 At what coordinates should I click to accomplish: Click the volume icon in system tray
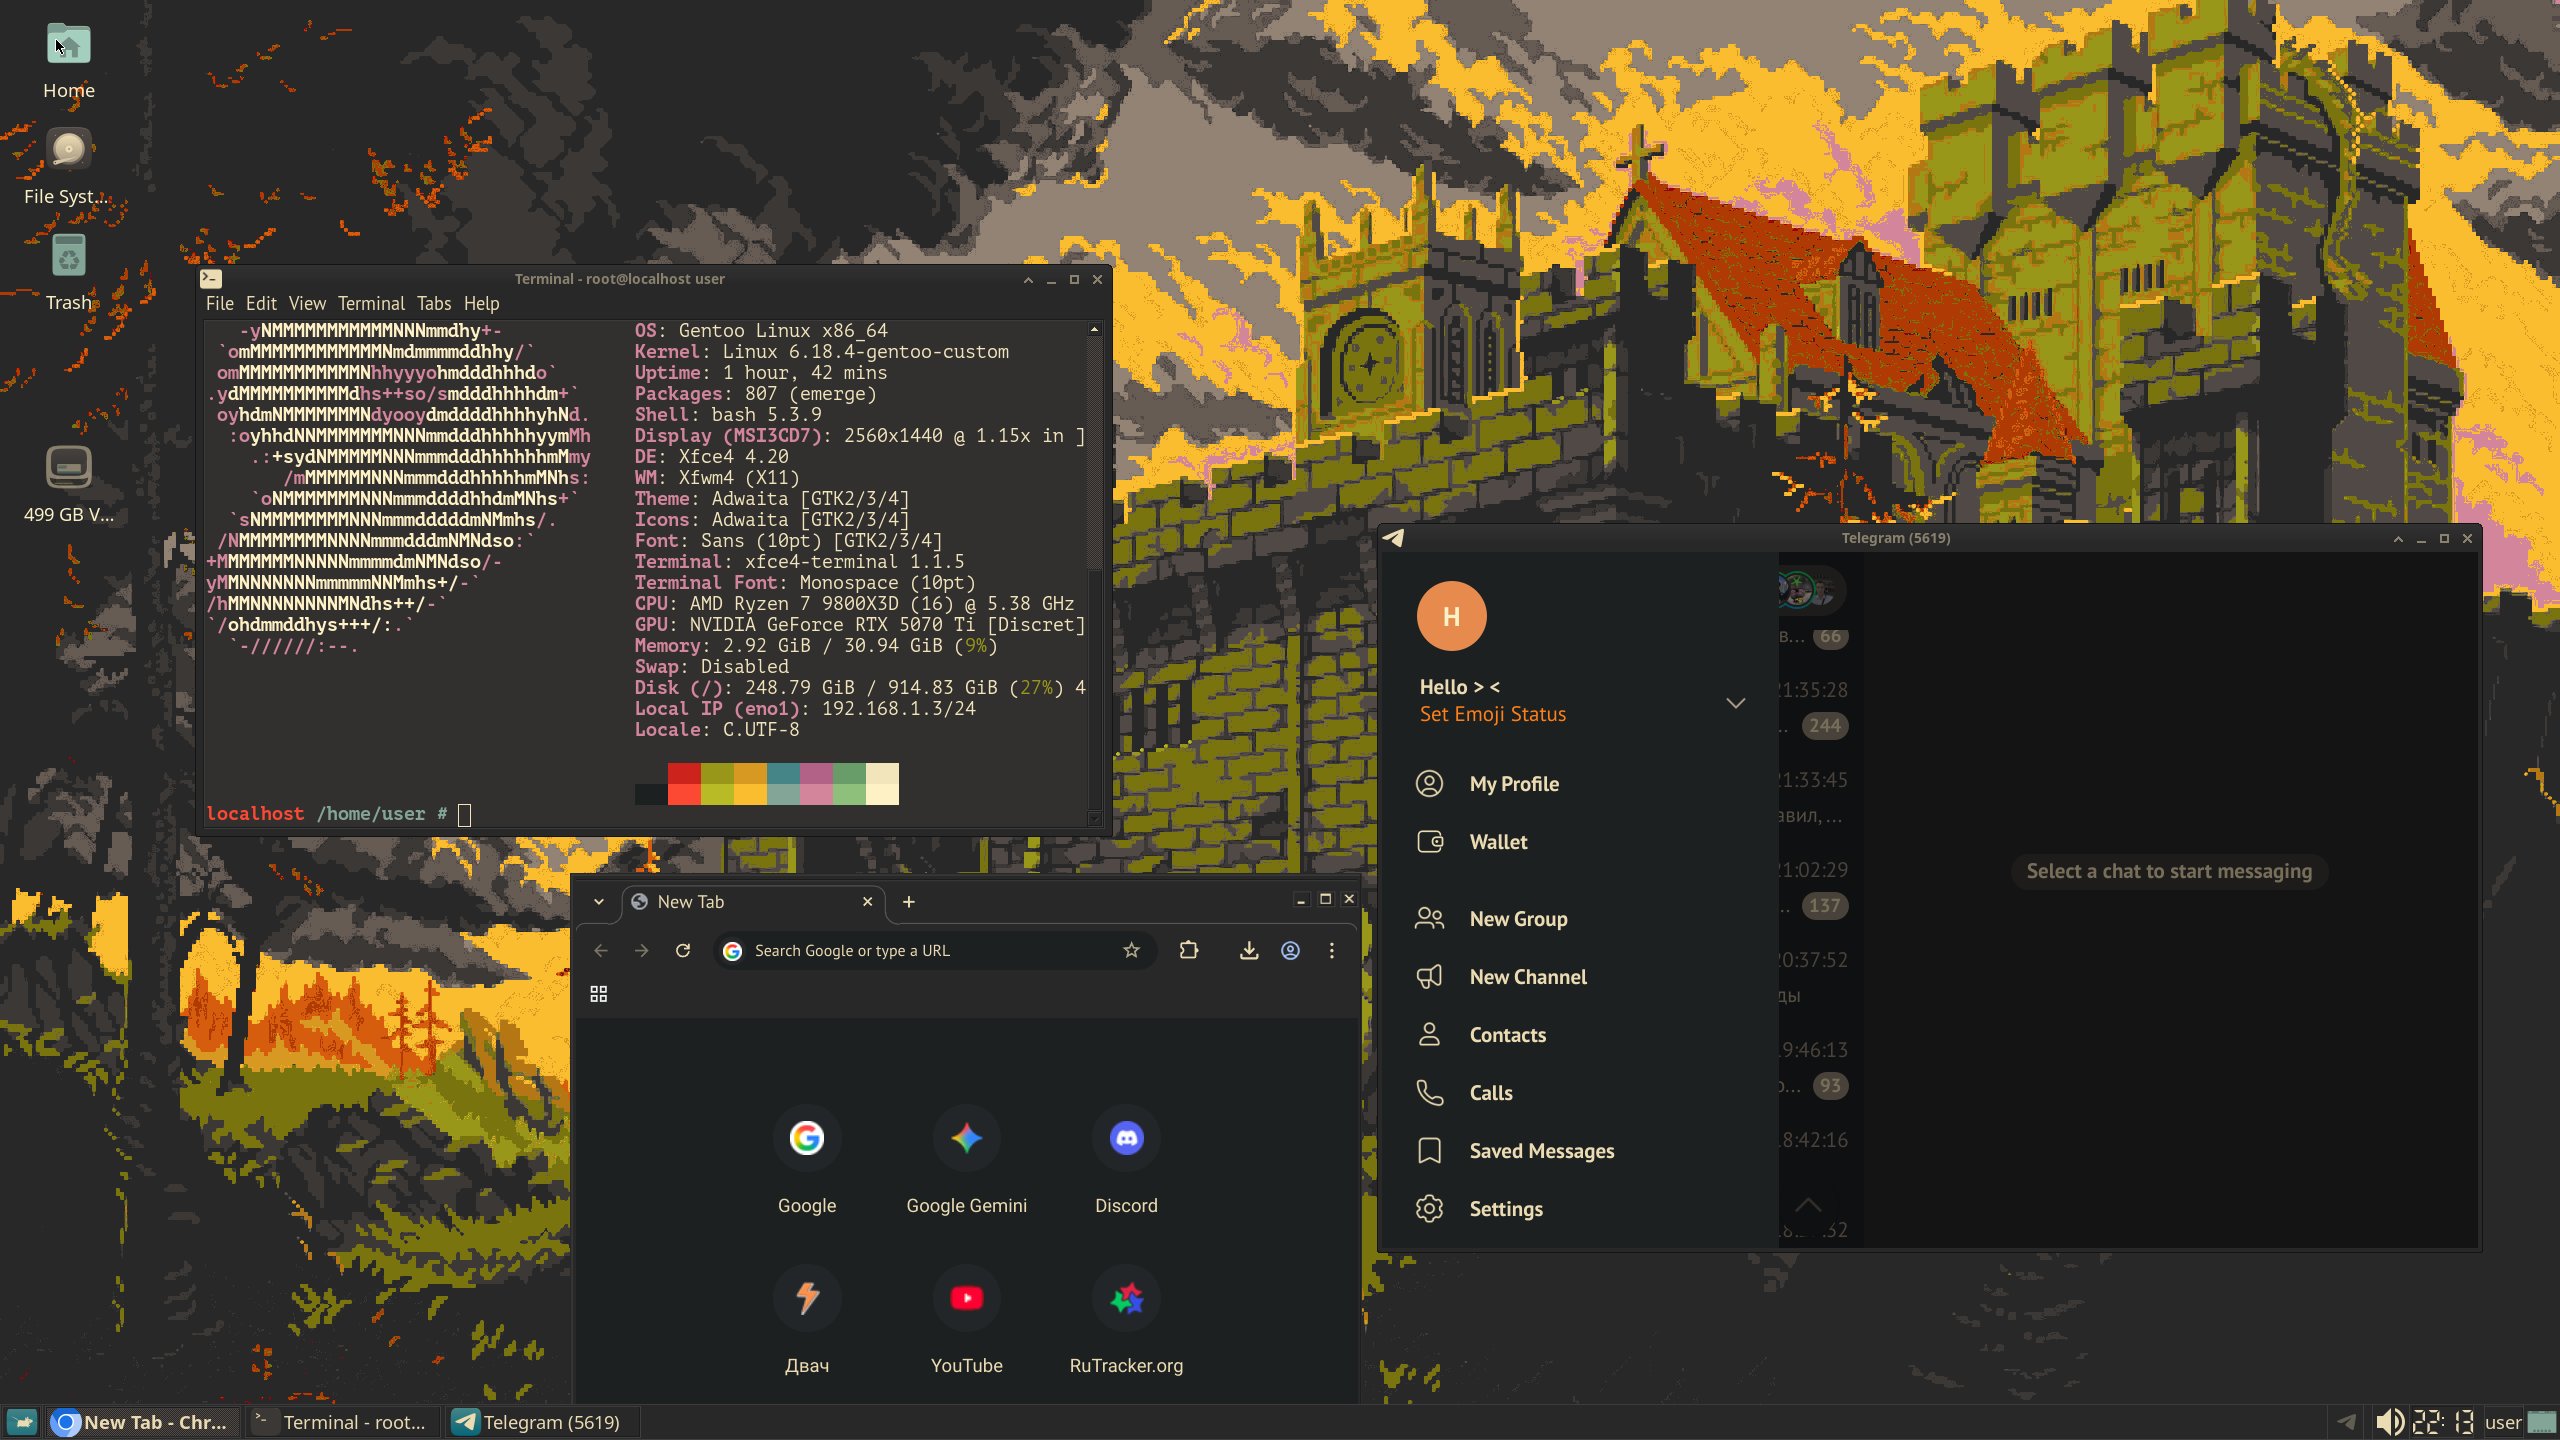(2388, 1421)
